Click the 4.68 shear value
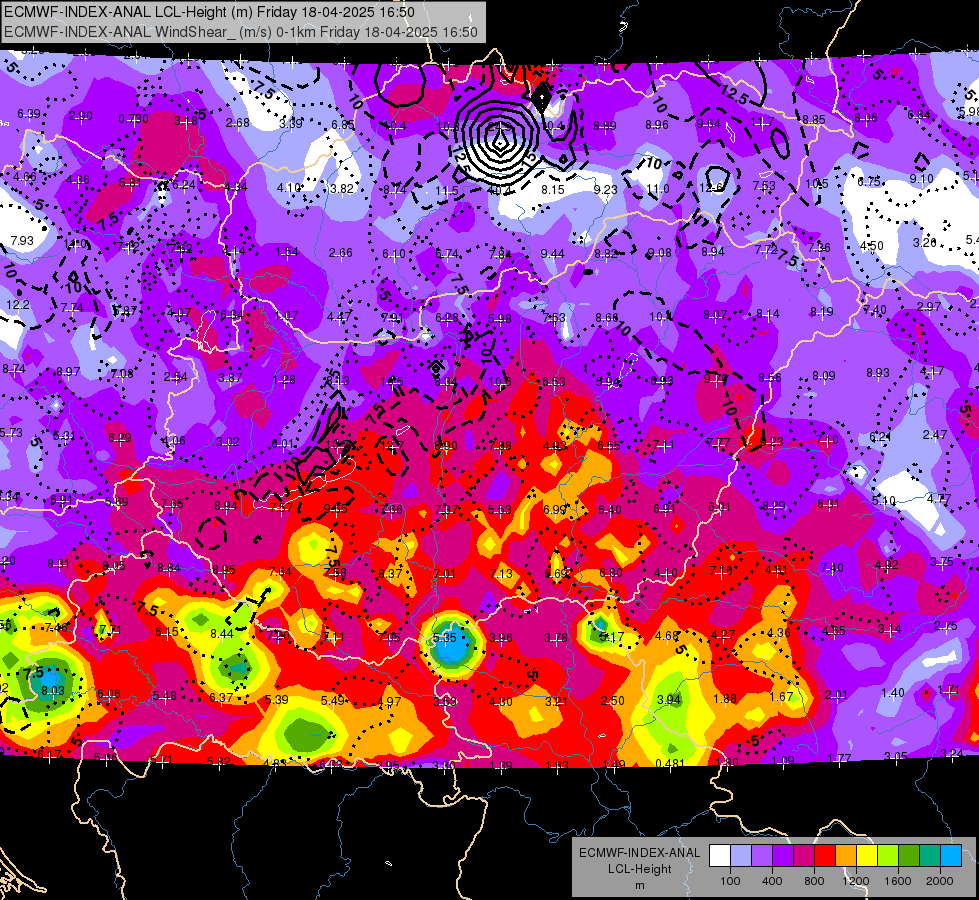The height and width of the screenshot is (900, 979). point(667,636)
